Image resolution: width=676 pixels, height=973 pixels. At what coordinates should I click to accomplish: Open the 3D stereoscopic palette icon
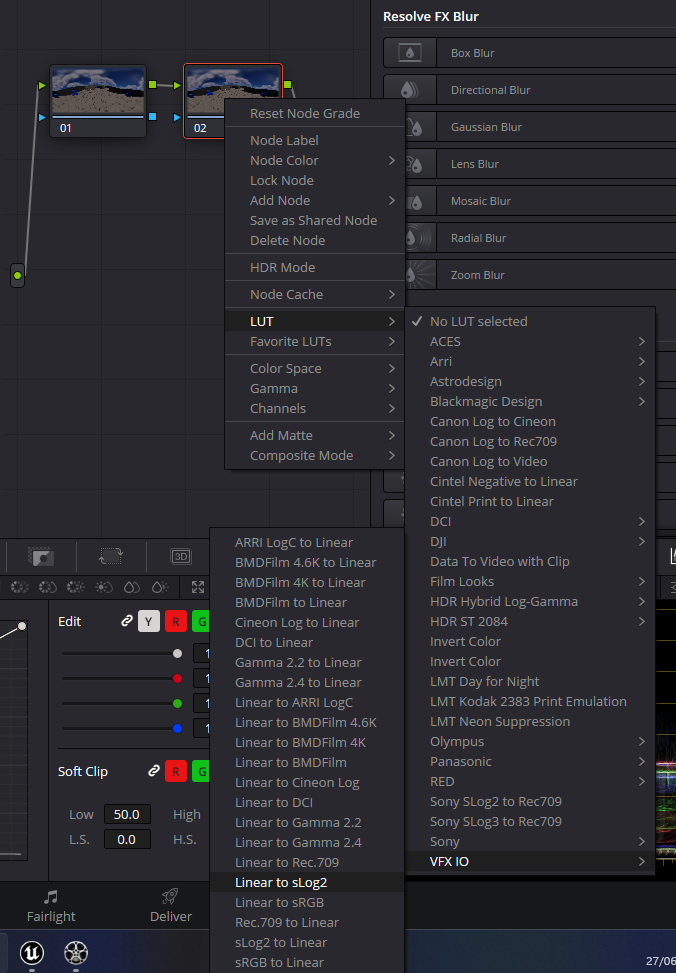181,556
